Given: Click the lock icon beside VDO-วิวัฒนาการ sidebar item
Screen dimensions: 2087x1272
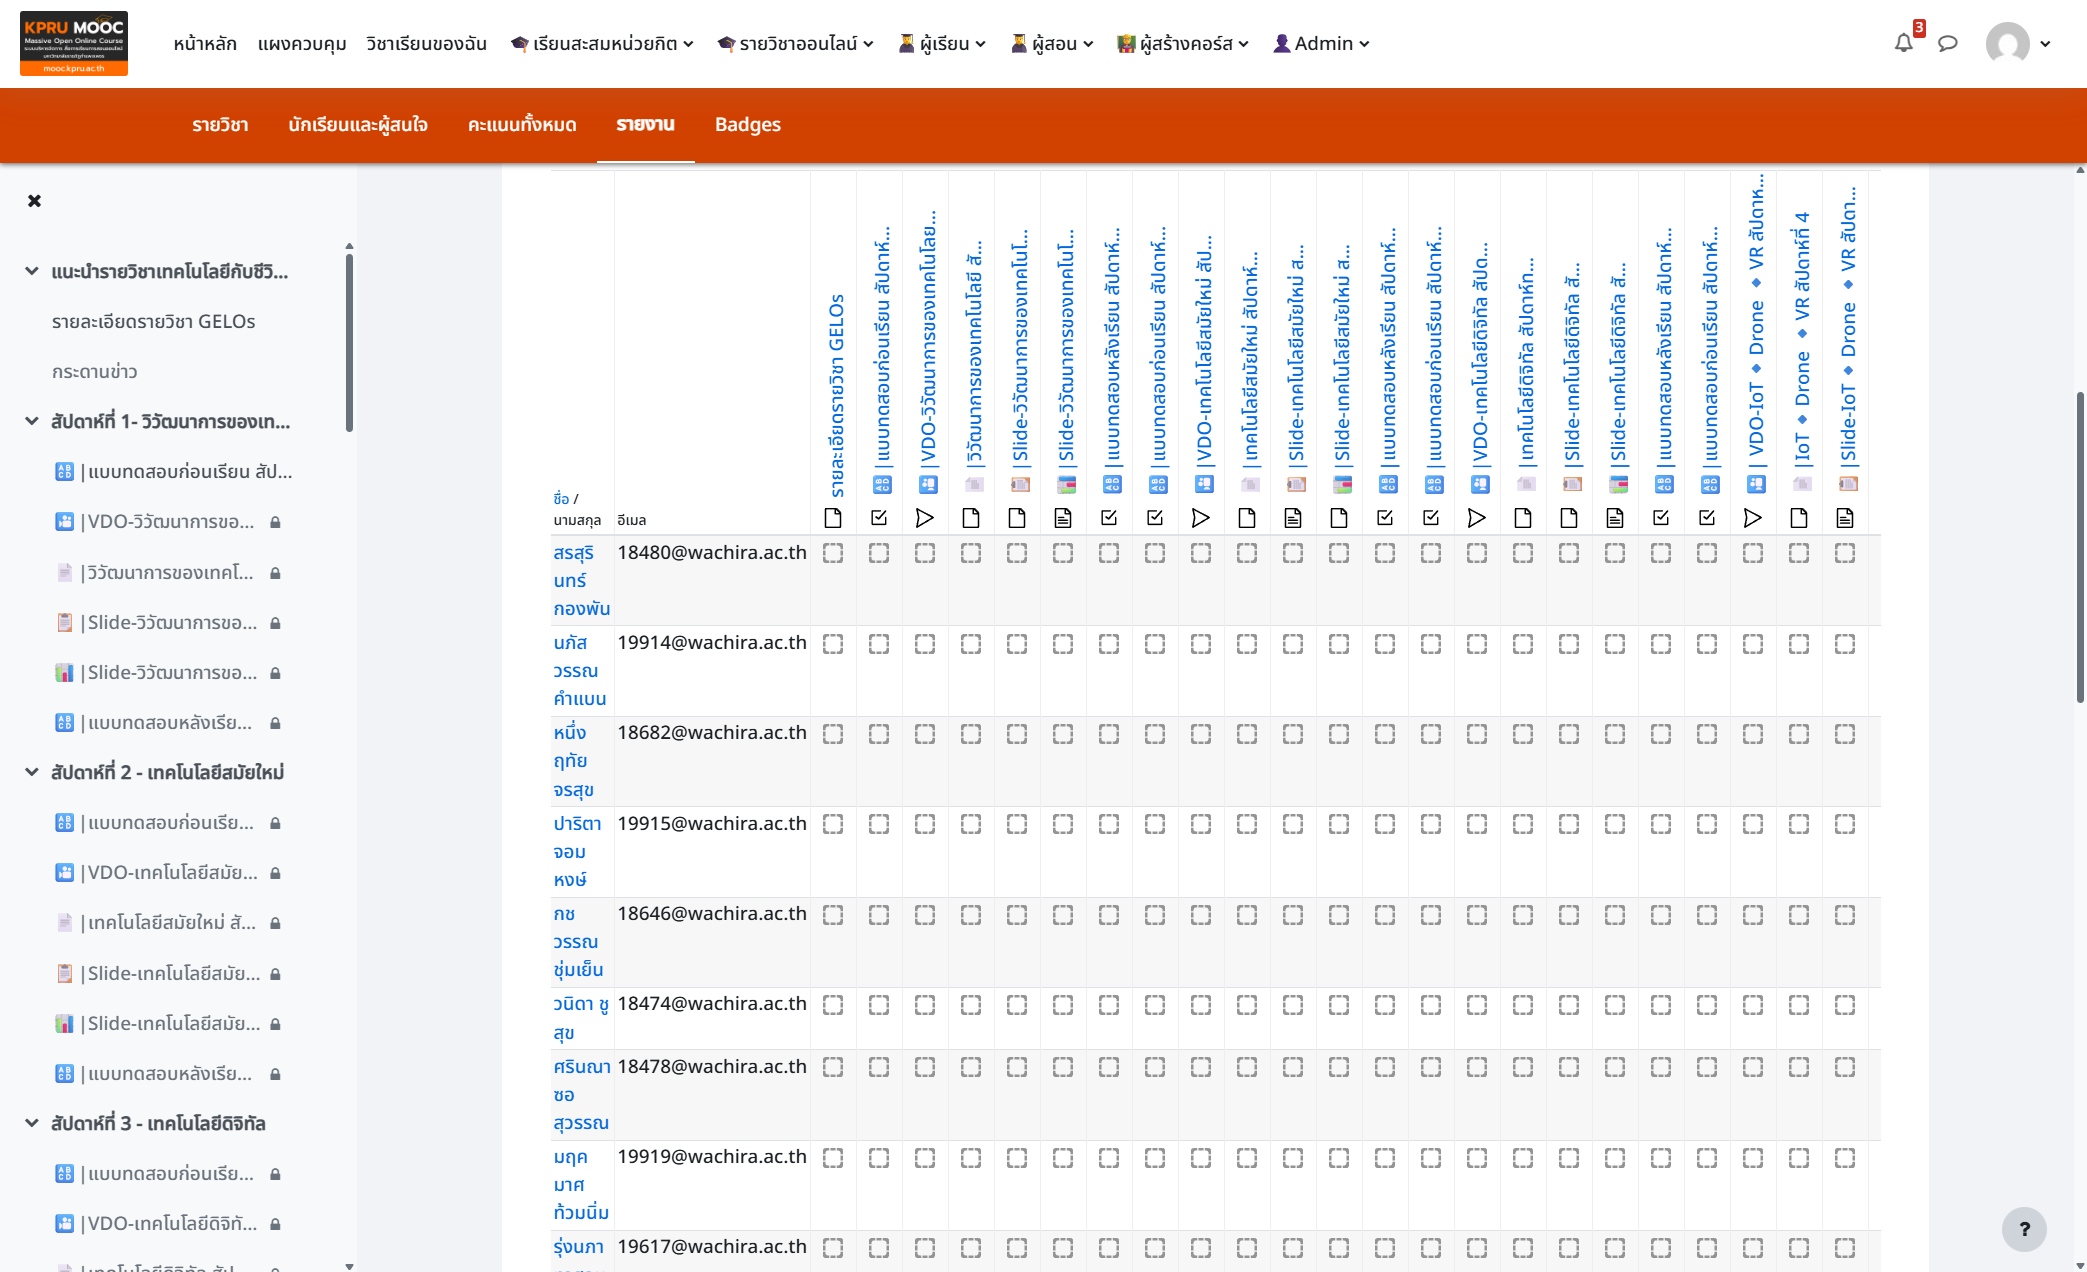Looking at the screenshot, I should (275, 522).
